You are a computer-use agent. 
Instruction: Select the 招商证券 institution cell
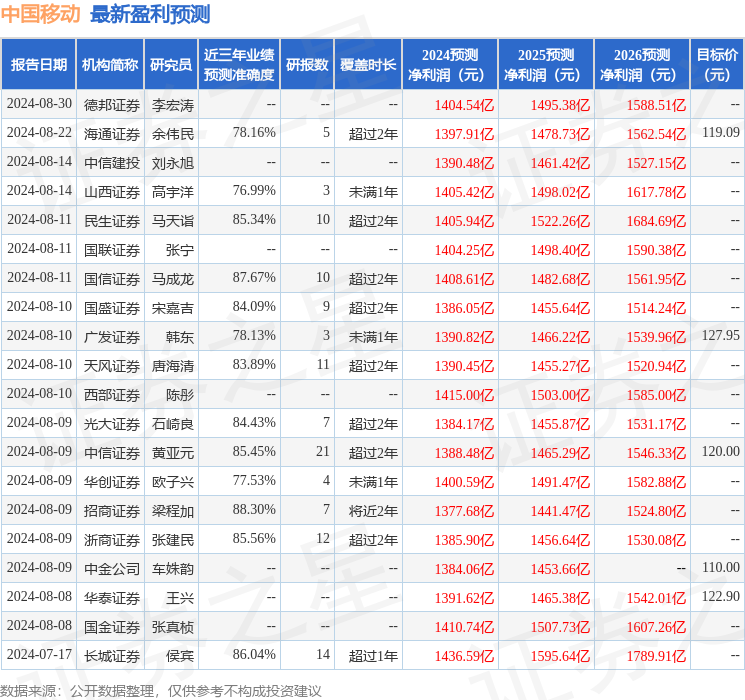tap(112, 511)
